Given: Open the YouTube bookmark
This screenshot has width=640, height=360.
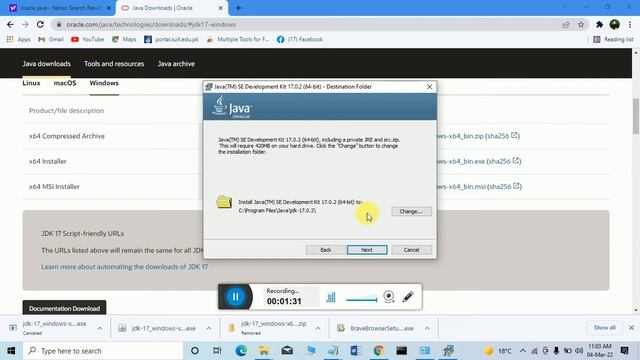Looking at the screenshot, I should coord(88,40).
